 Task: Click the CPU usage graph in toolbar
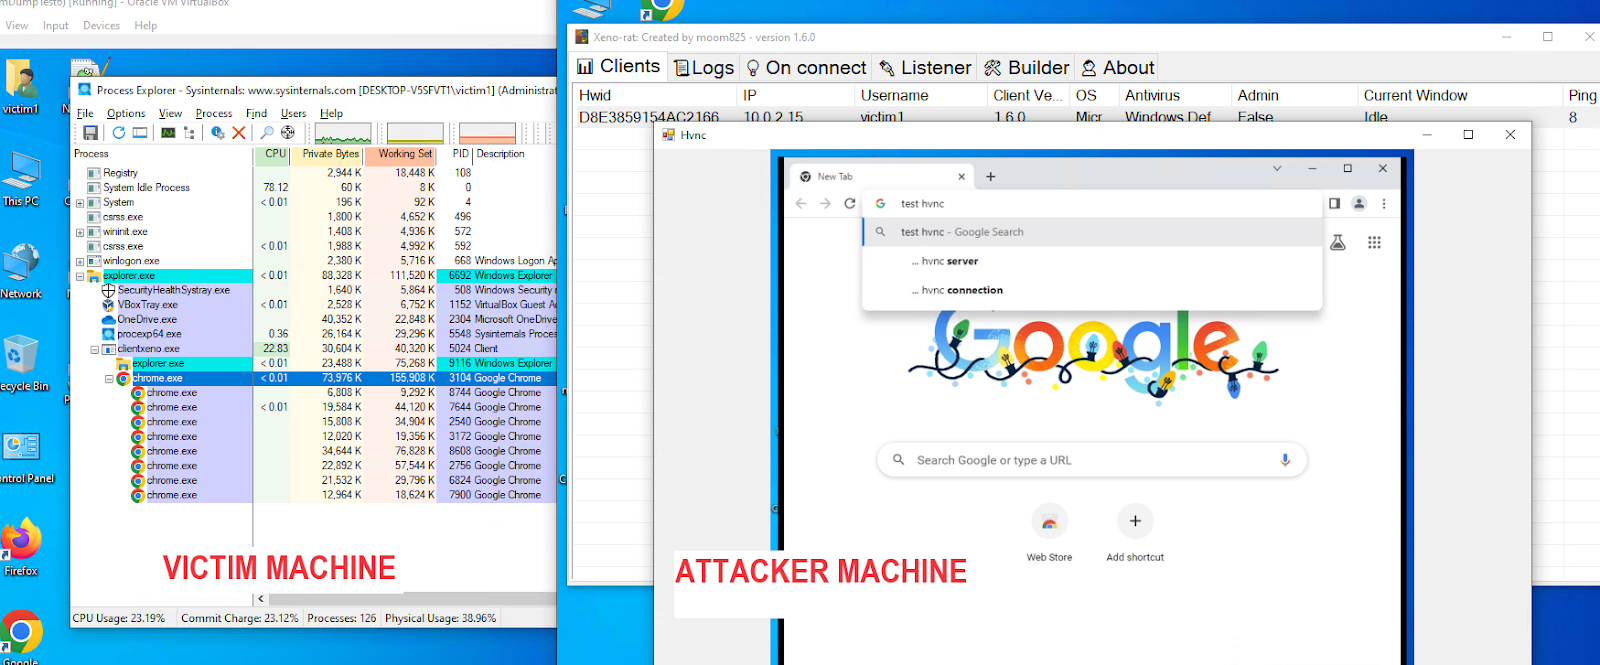coord(343,133)
